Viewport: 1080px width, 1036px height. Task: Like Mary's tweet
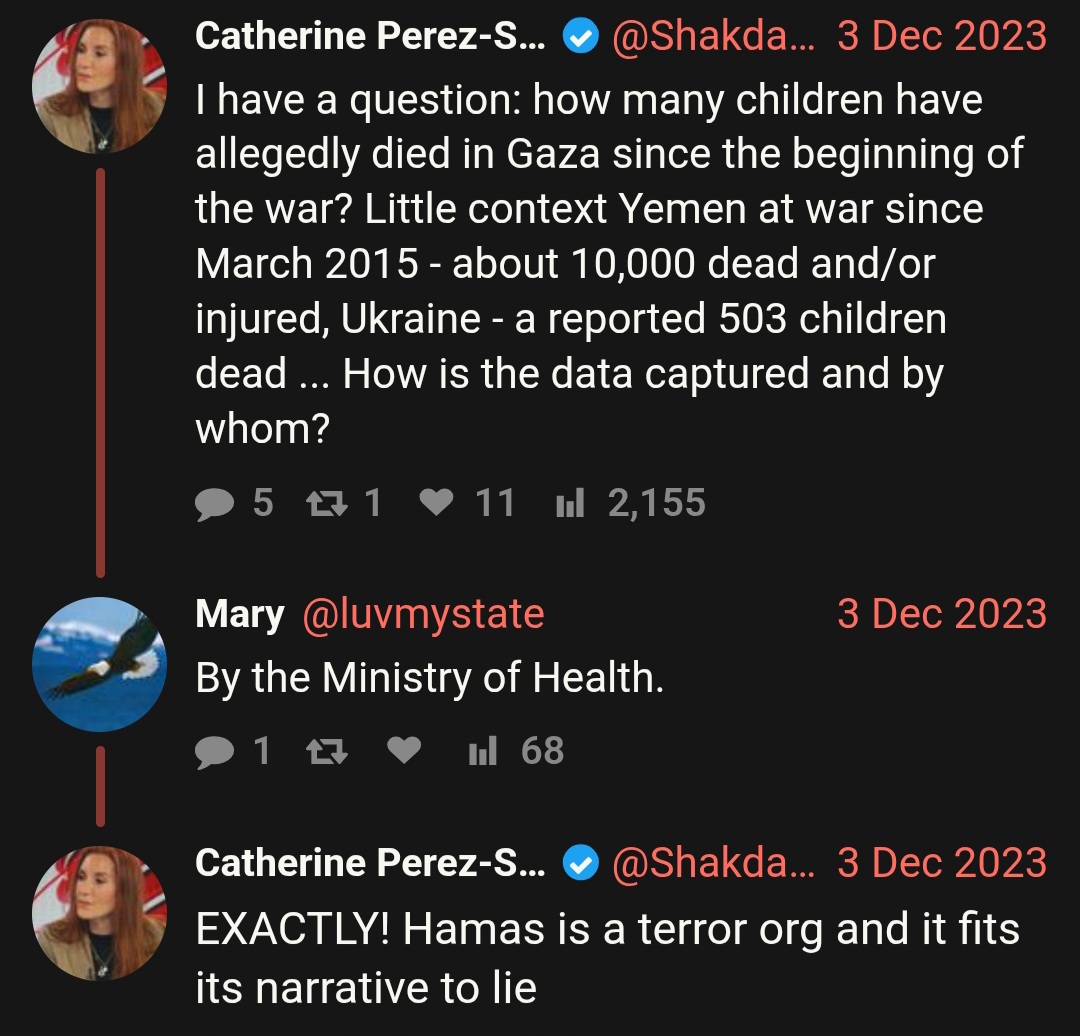pyautogui.click(x=404, y=750)
